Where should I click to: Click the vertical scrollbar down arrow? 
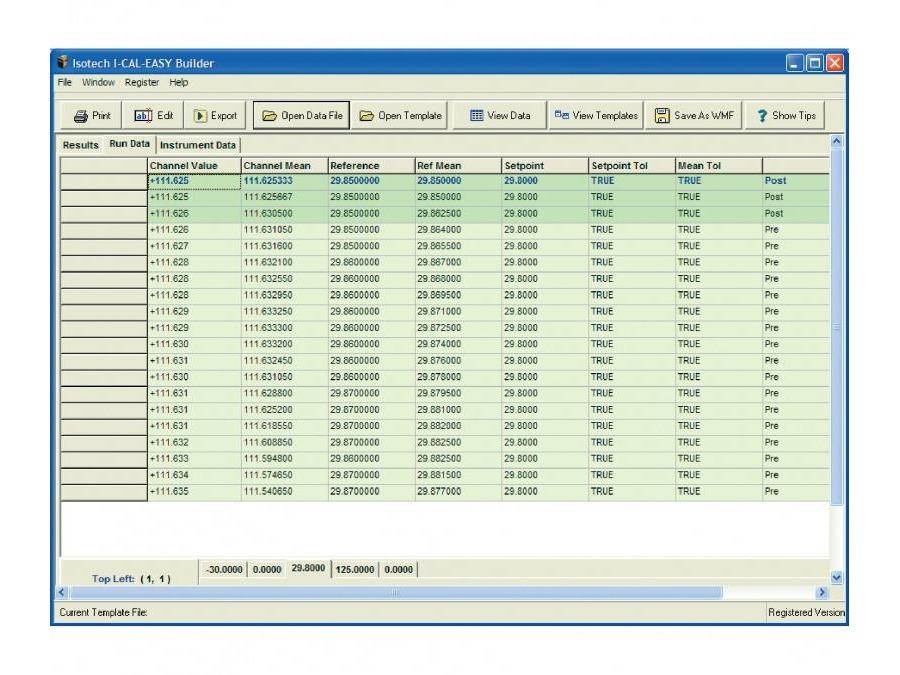click(x=836, y=577)
